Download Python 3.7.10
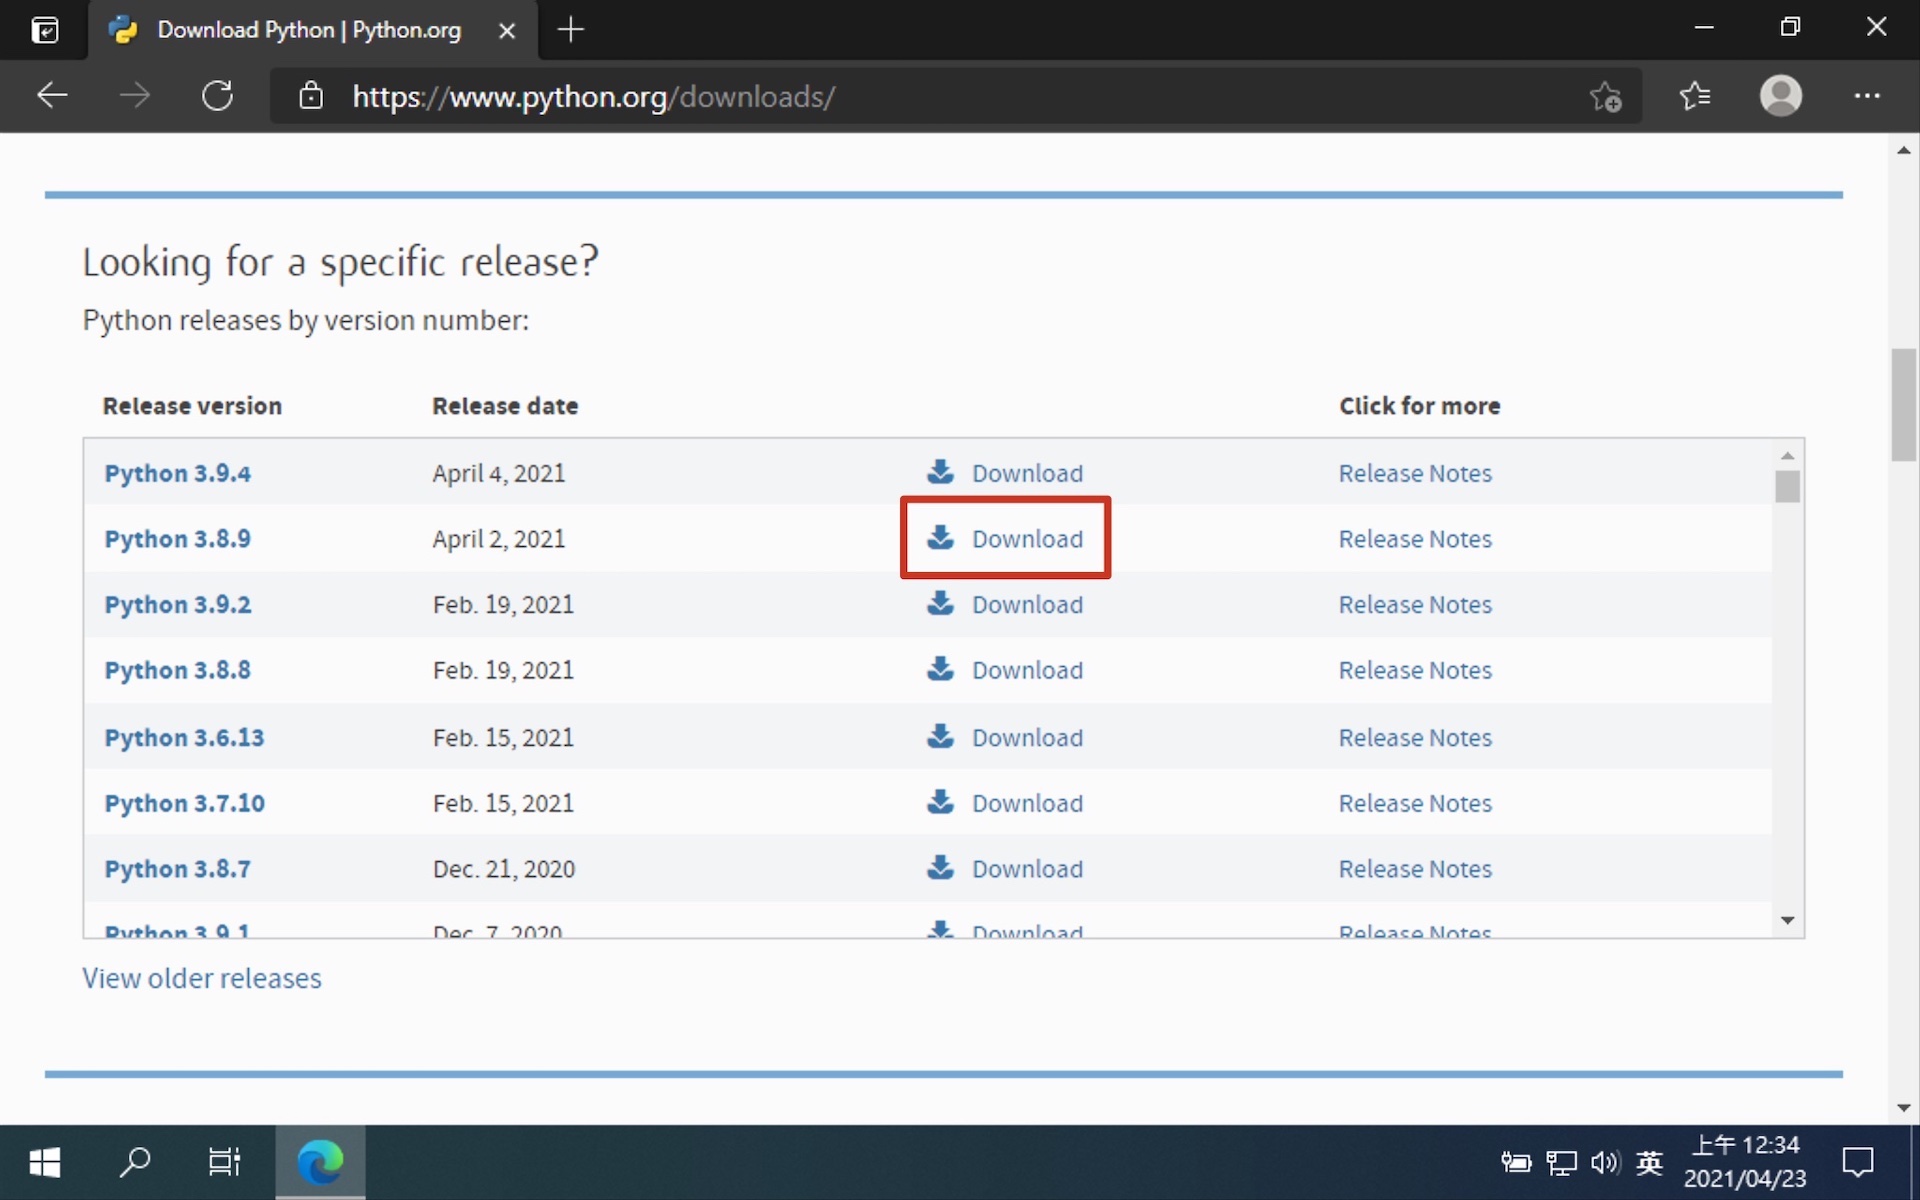 point(1027,803)
